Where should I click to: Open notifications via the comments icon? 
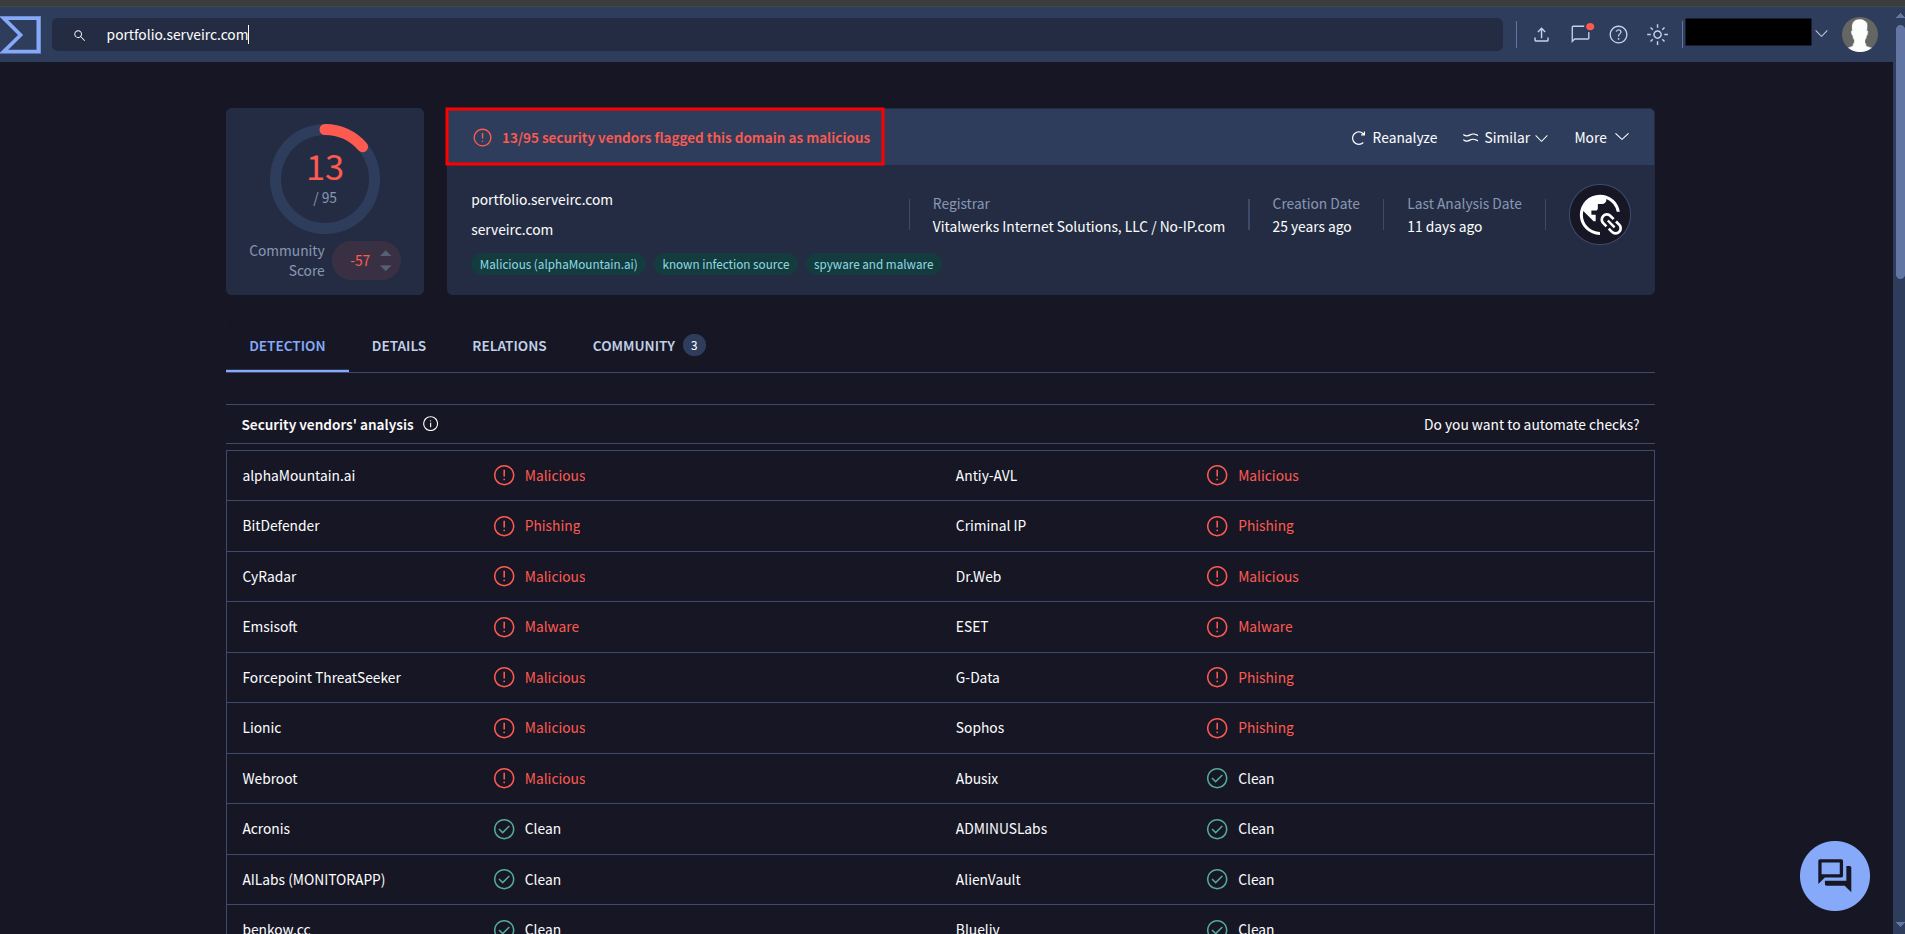(1579, 34)
